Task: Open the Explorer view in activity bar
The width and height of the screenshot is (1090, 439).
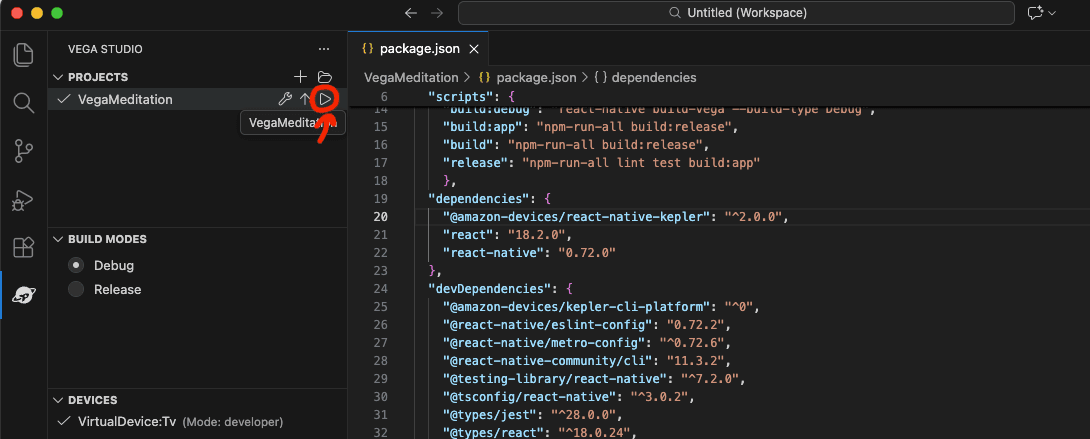Action: click(x=23, y=54)
